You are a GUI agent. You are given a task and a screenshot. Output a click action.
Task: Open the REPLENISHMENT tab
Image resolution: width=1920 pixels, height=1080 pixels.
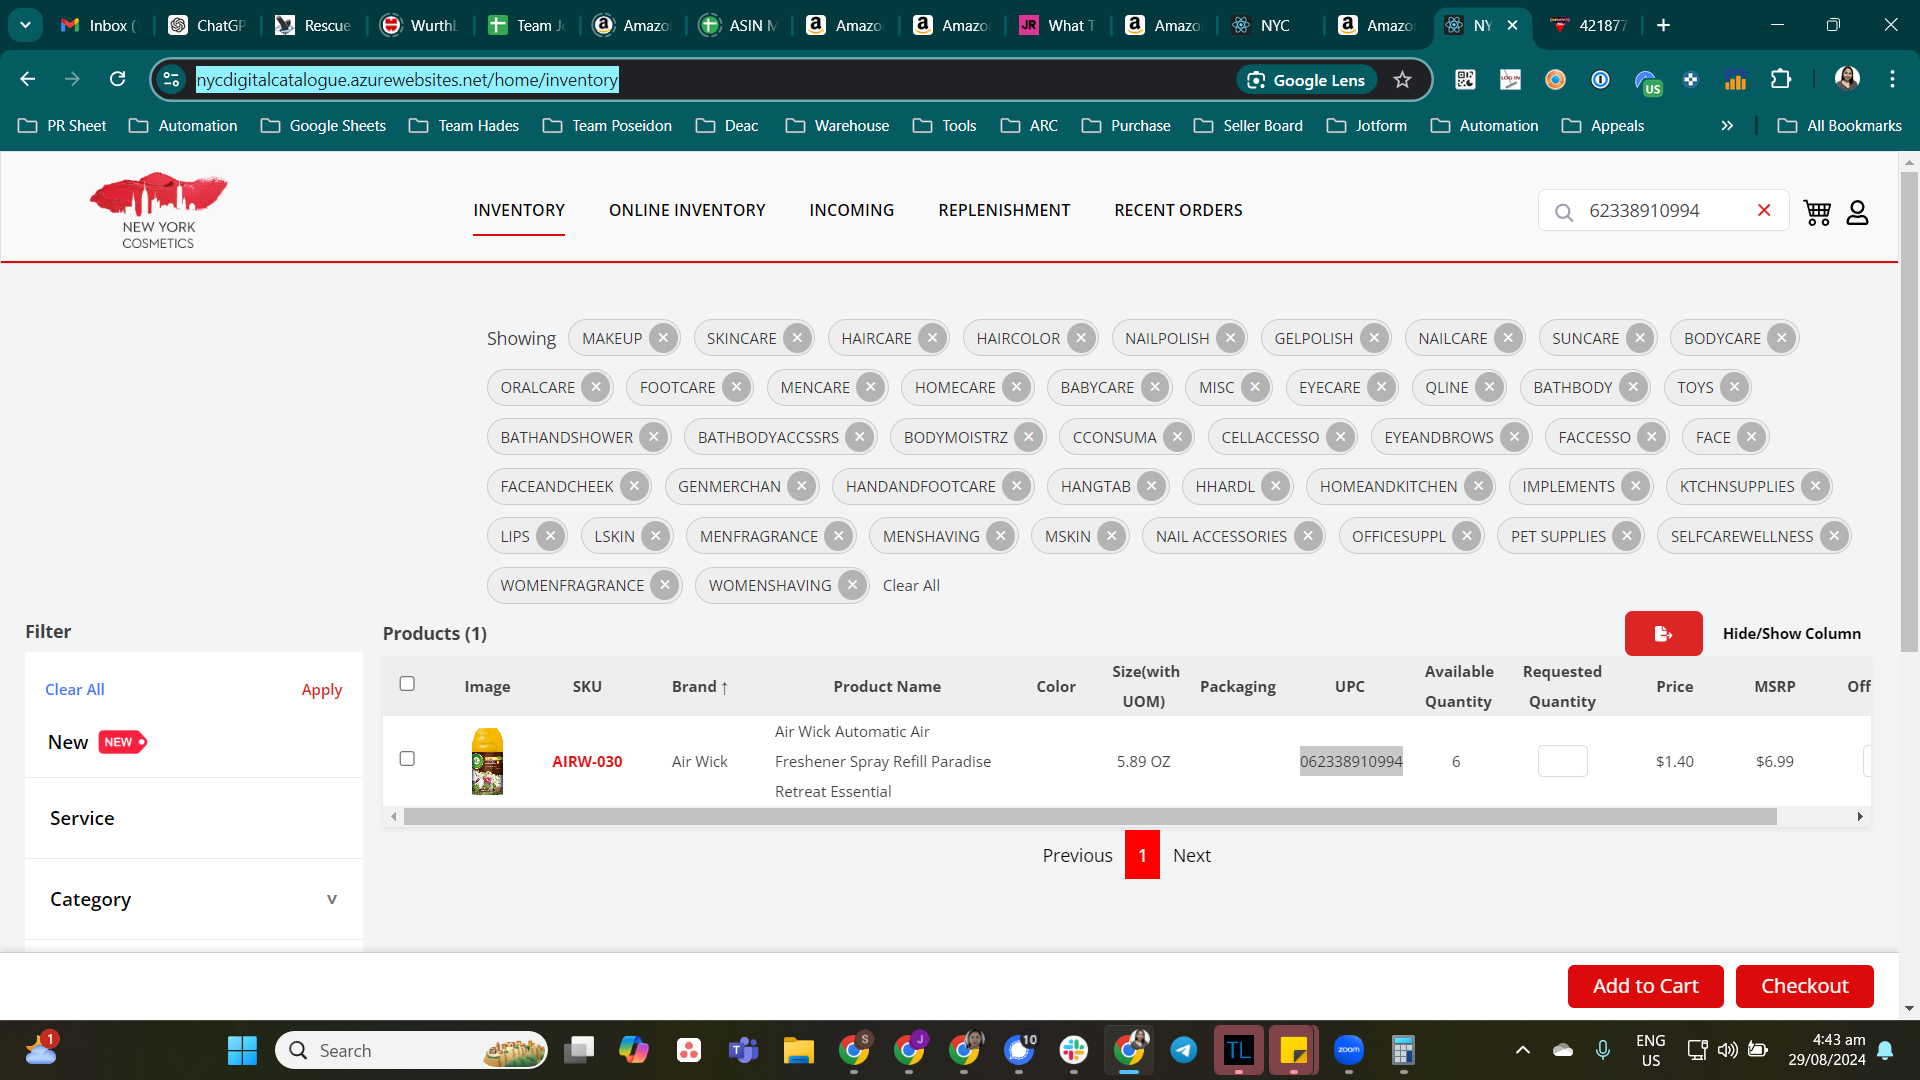(x=1004, y=210)
